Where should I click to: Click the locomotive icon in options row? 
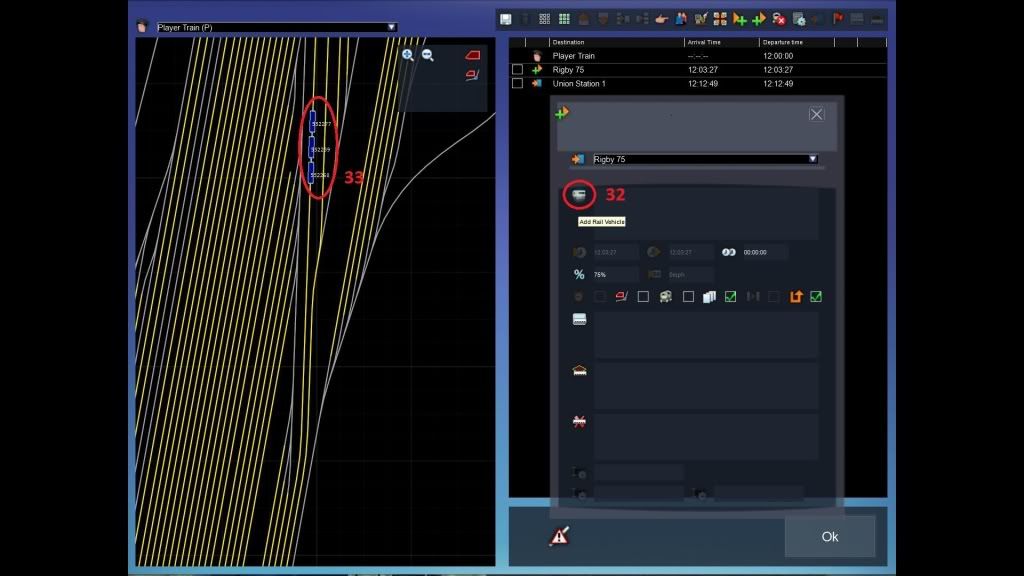coord(665,296)
